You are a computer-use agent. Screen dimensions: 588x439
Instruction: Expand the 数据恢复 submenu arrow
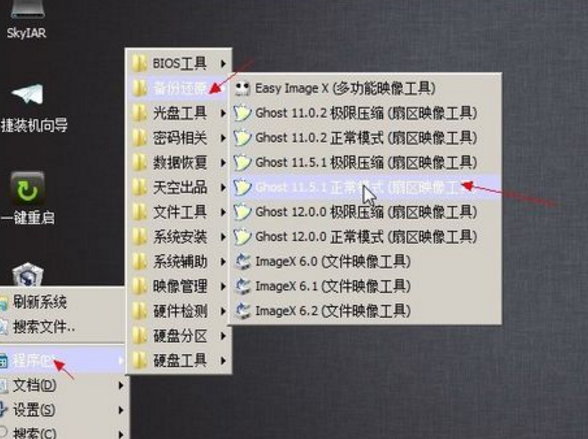tap(223, 163)
